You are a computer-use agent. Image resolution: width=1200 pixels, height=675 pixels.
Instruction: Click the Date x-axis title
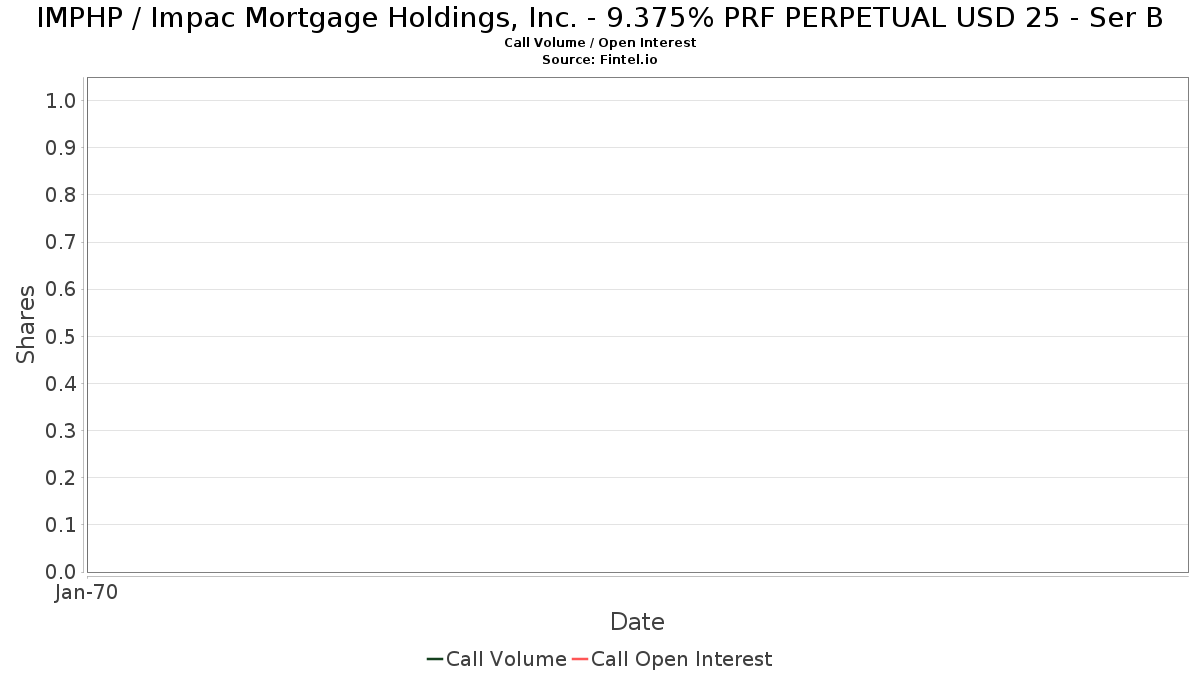point(637,622)
